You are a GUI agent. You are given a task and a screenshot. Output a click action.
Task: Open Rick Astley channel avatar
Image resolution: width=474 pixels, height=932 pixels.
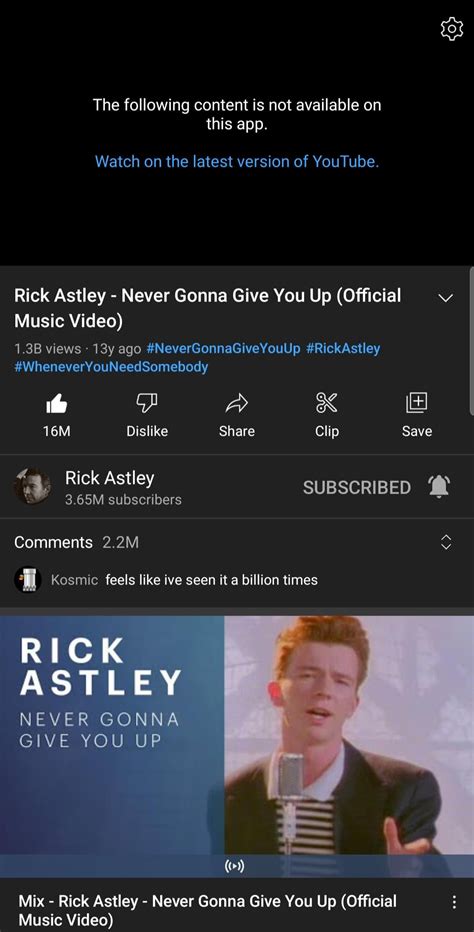tap(32, 486)
